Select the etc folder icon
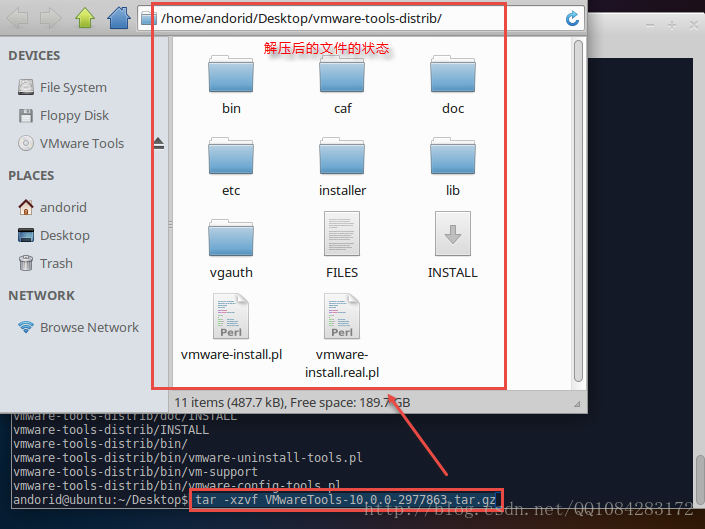The width and height of the screenshot is (705, 529). coord(231,156)
